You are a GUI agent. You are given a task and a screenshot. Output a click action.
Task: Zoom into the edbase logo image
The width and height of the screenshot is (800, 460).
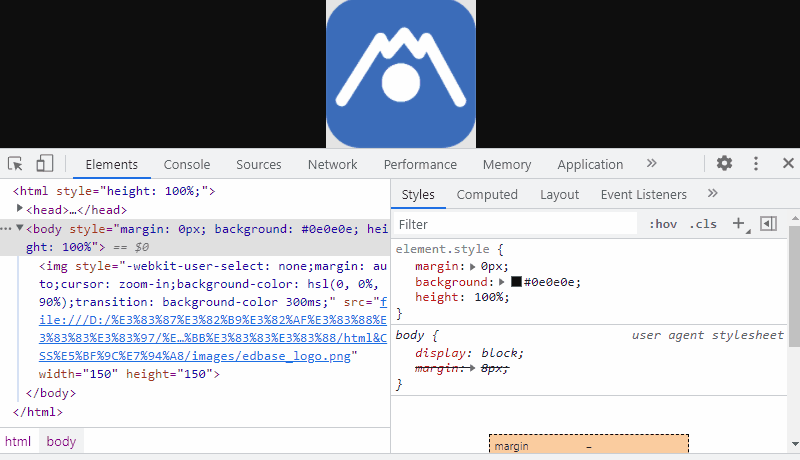pos(401,74)
